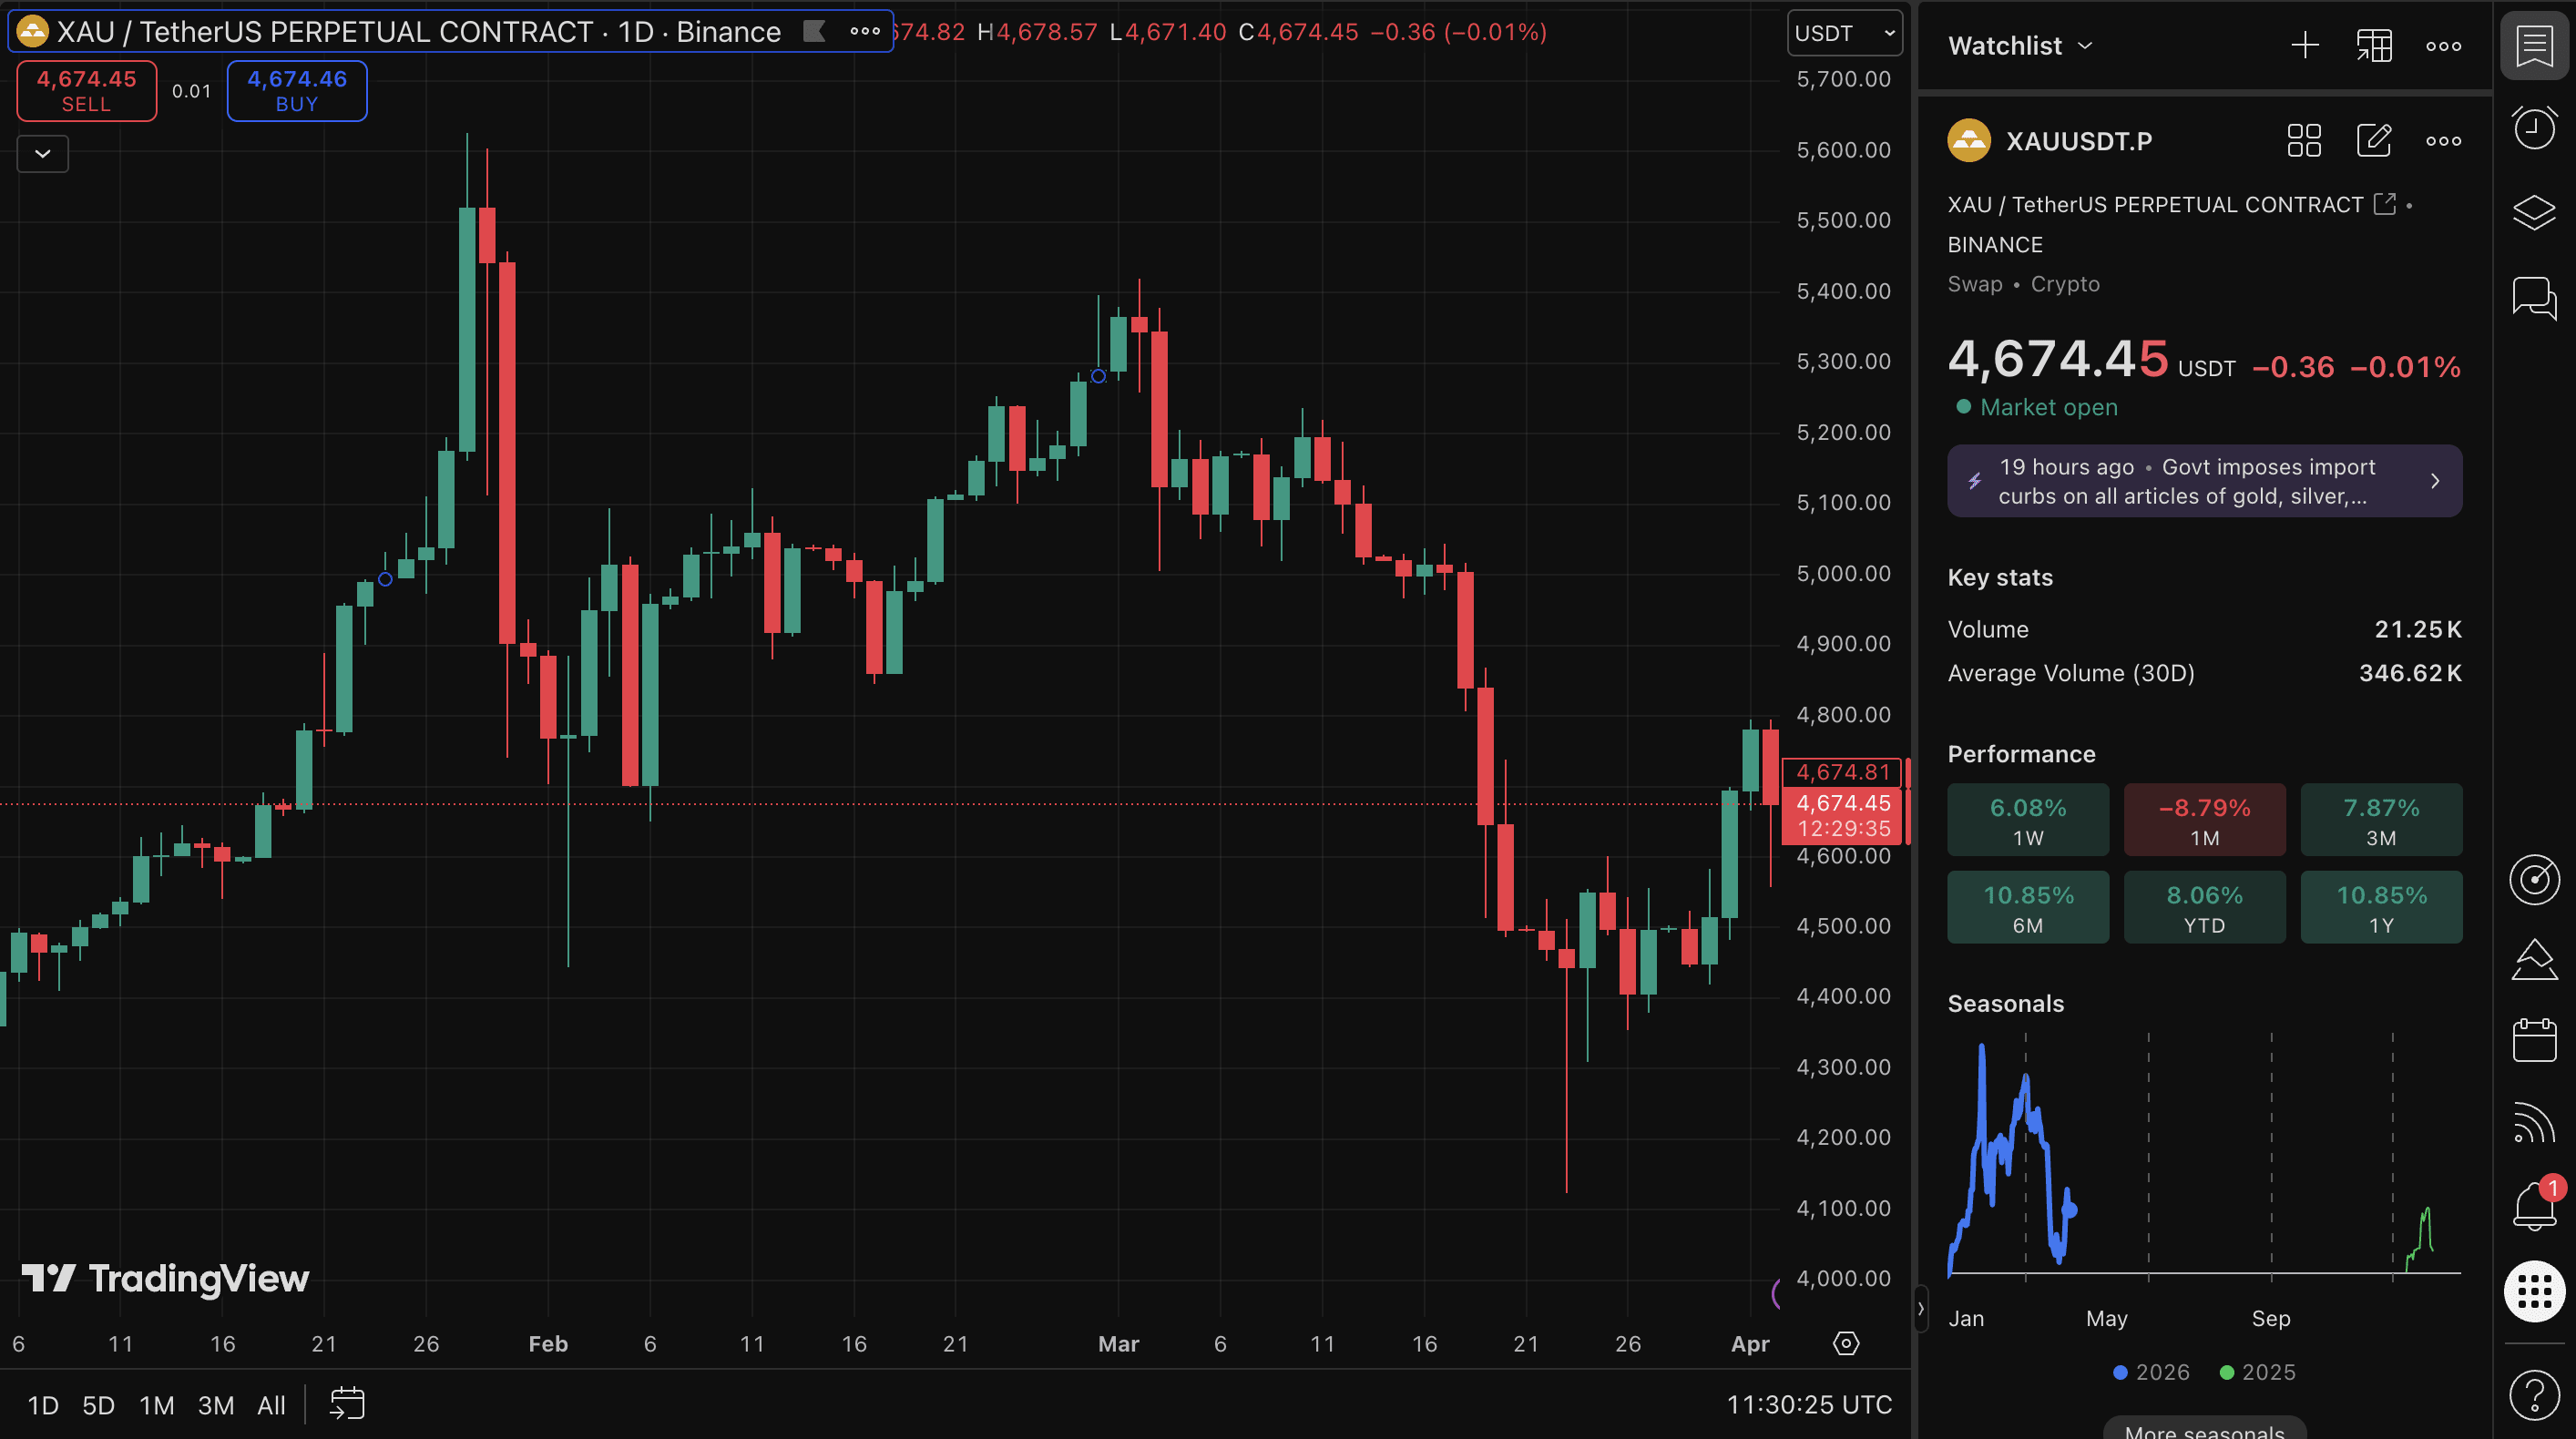Click the More seasonals button
This screenshot has height=1439, width=2576.
(2204, 1429)
